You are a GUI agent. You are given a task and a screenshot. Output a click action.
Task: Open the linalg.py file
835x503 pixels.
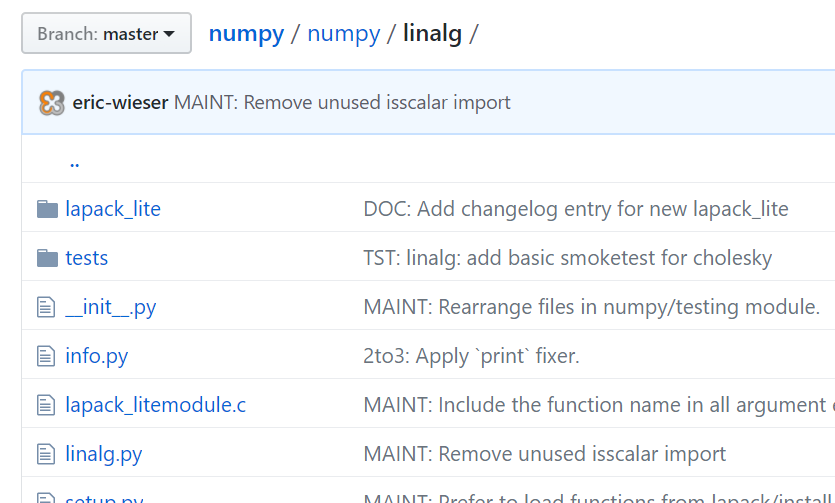pyautogui.click(x=104, y=454)
